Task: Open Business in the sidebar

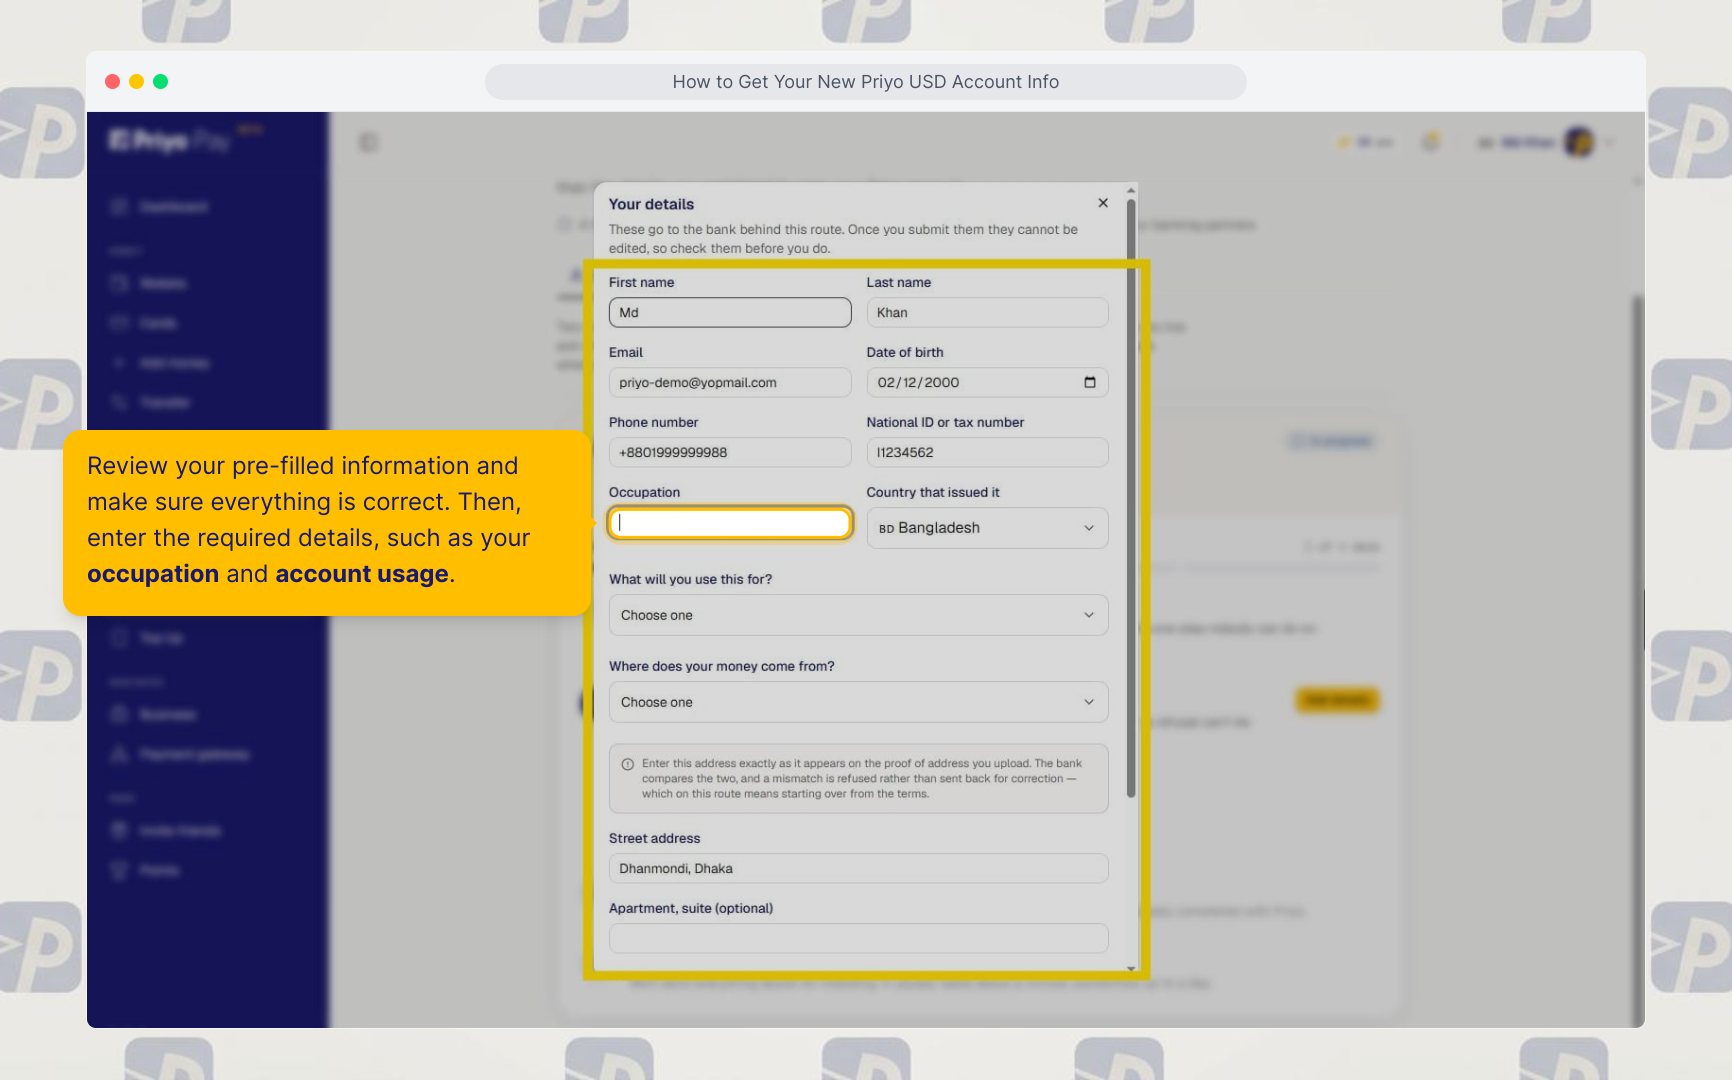Action: 155,715
